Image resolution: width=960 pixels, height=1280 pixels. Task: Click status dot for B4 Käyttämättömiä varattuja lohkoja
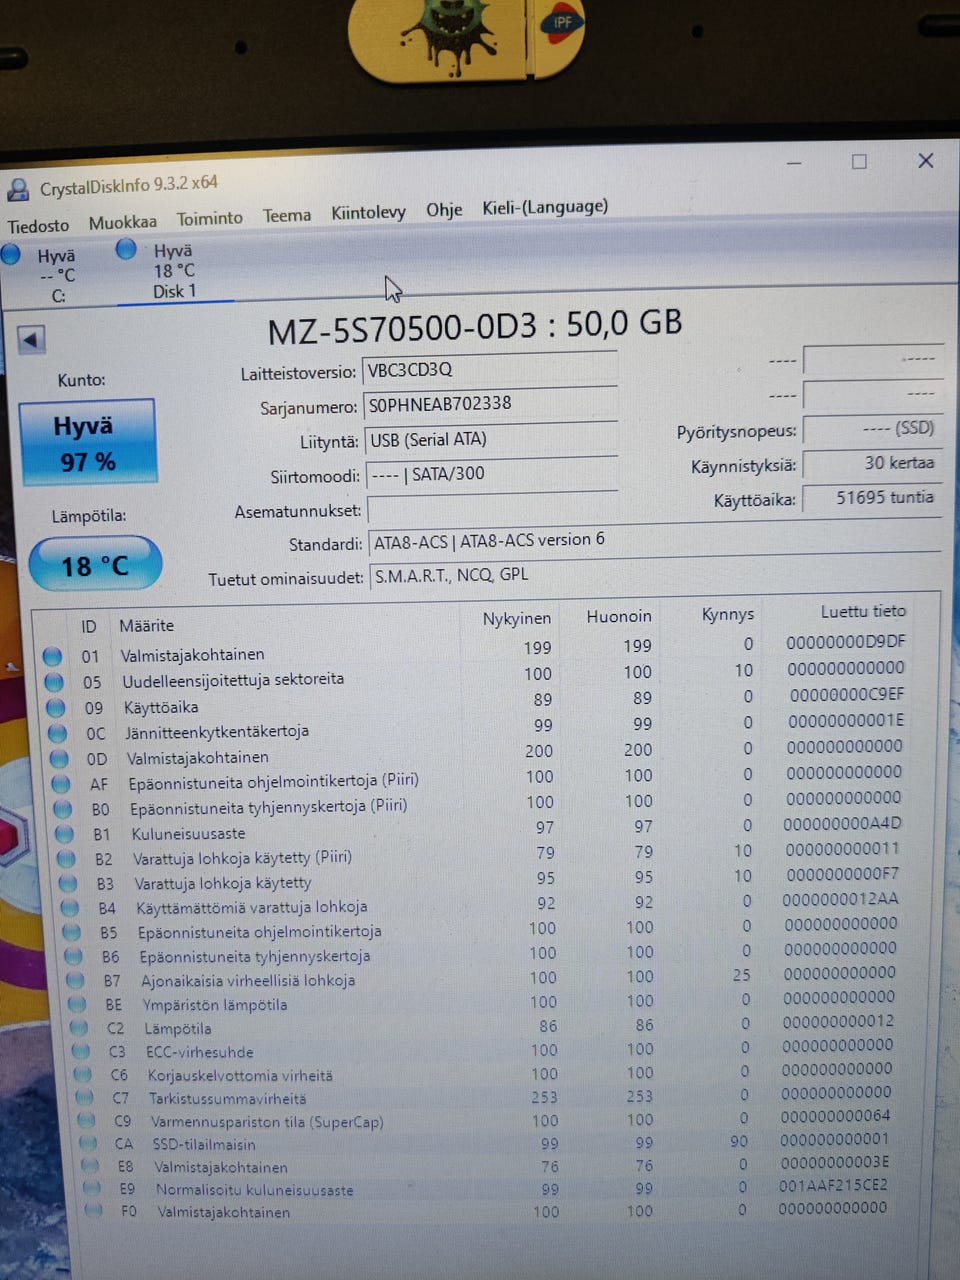pos(70,908)
